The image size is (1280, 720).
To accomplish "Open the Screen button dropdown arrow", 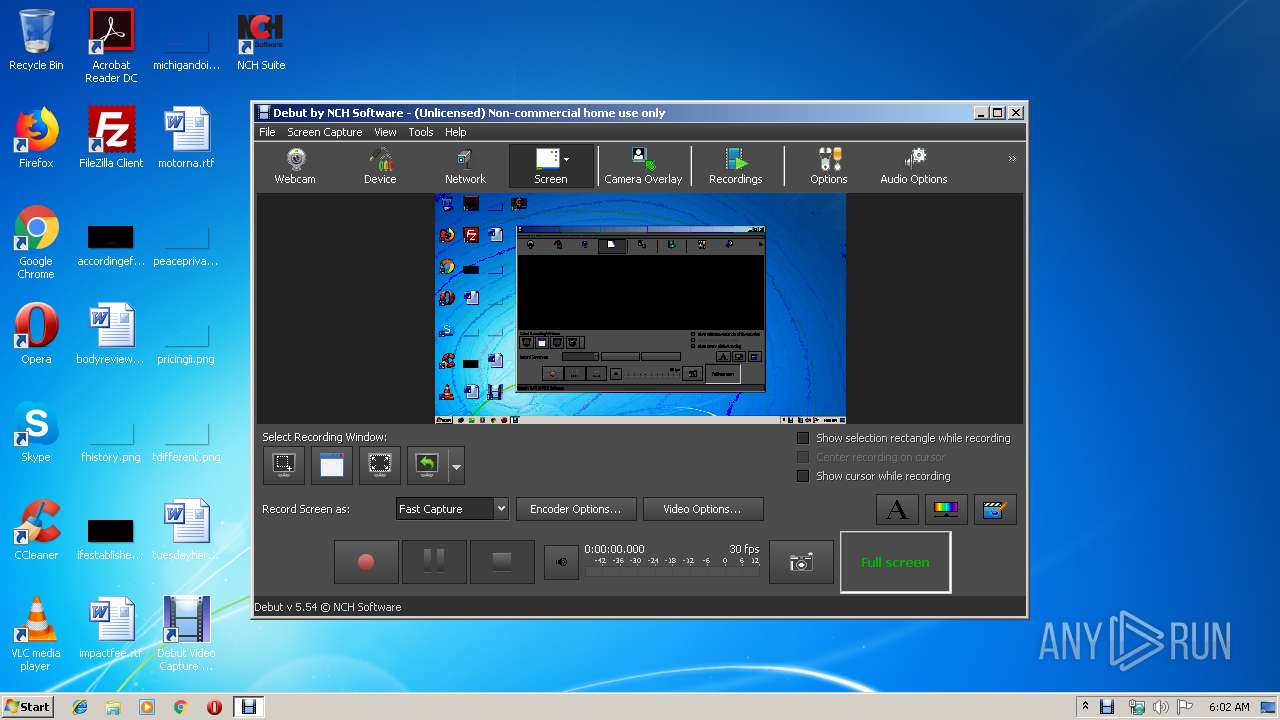I will (x=567, y=159).
